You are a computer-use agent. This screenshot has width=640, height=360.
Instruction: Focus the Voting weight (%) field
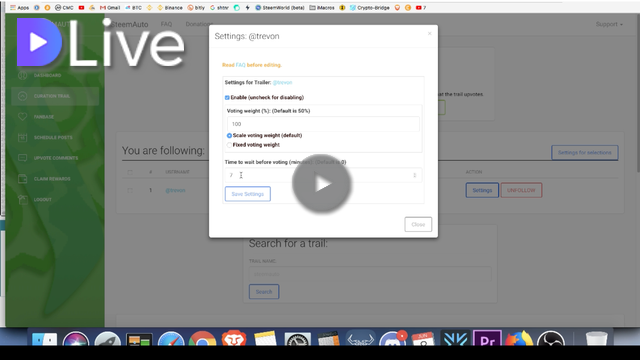(323, 124)
